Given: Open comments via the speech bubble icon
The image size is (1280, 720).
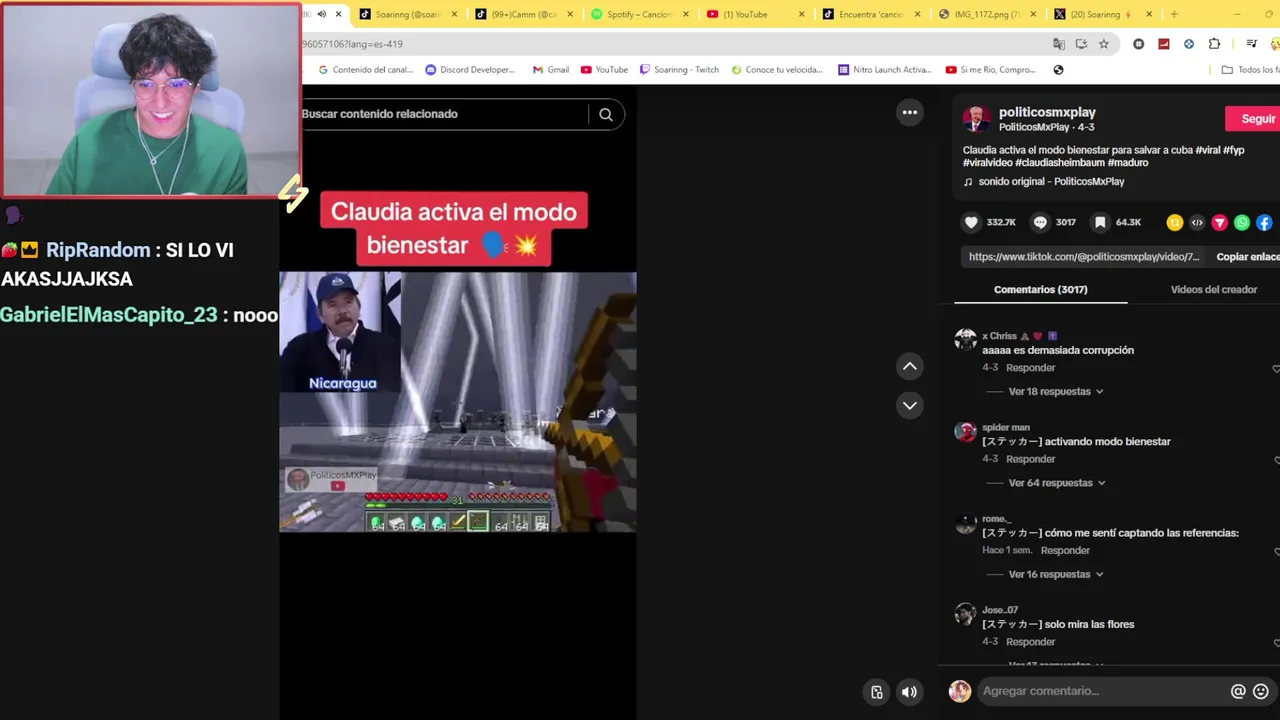Looking at the screenshot, I should point(1040,222).
